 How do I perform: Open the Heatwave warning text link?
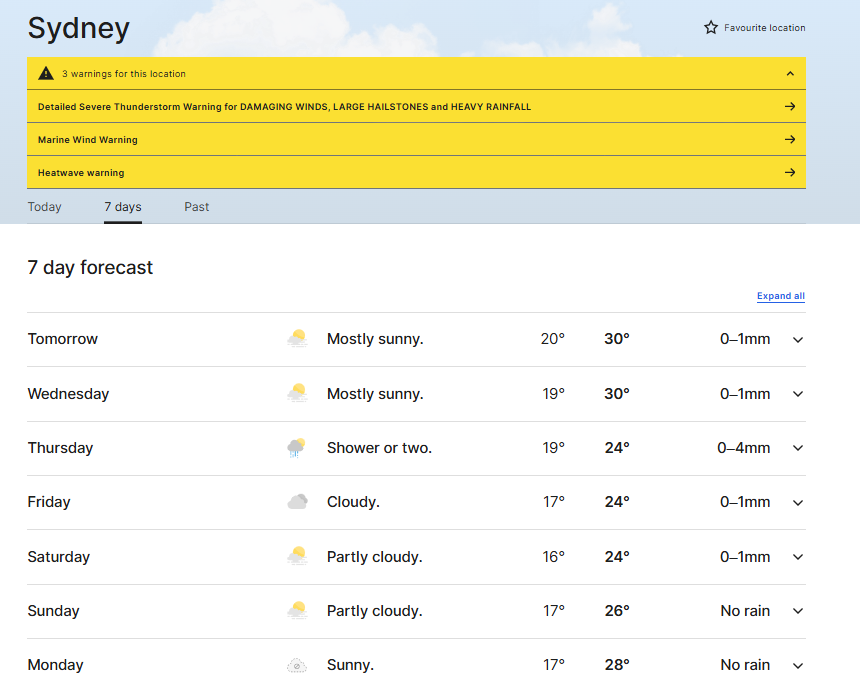pos(81,173)
